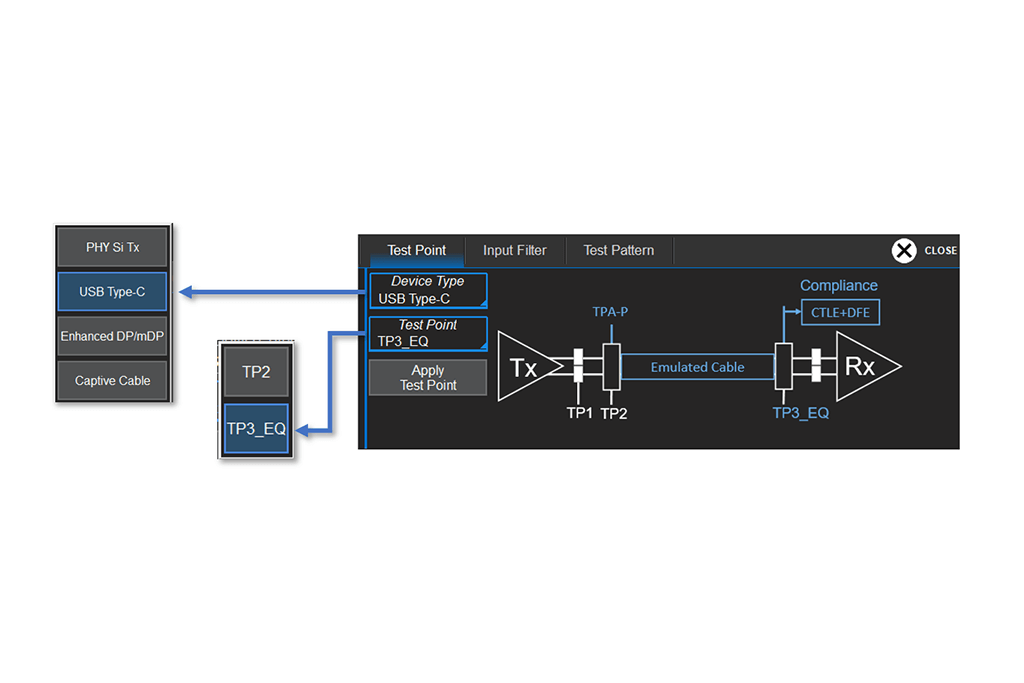Image resolution: width=1024 pixels, height=683 pixels.
Task: Switch to the Input Filter tab
Action: point(514,250)
